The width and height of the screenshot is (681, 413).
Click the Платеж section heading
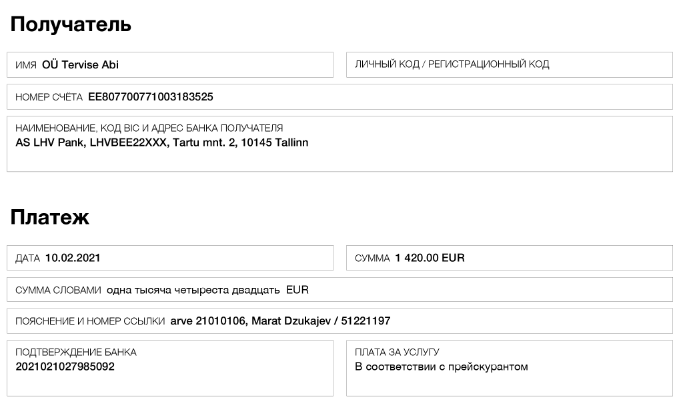[x=49, y=217]
